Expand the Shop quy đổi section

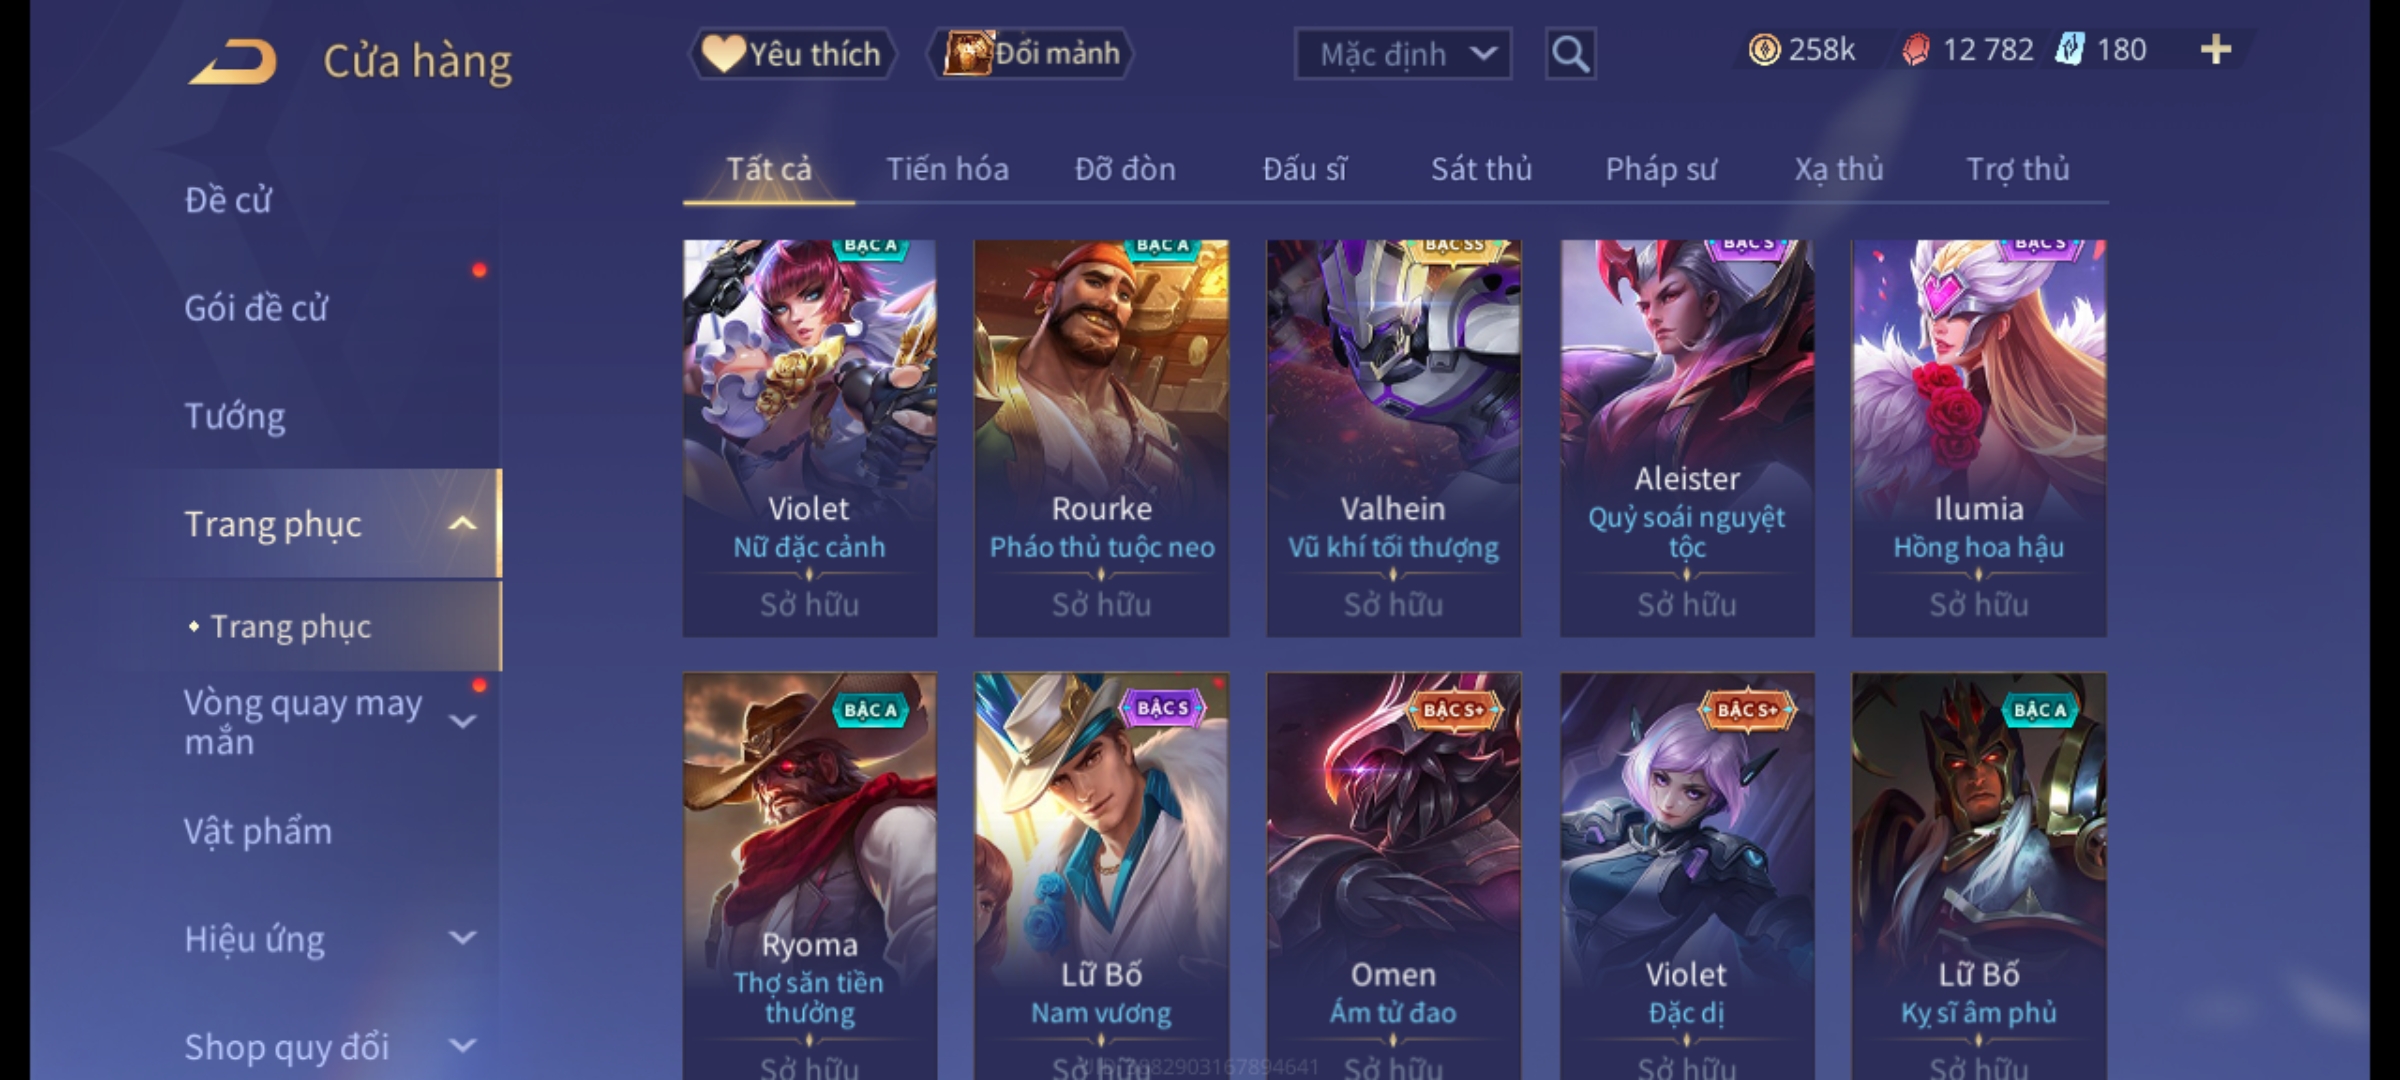[x=462, y=1046]
